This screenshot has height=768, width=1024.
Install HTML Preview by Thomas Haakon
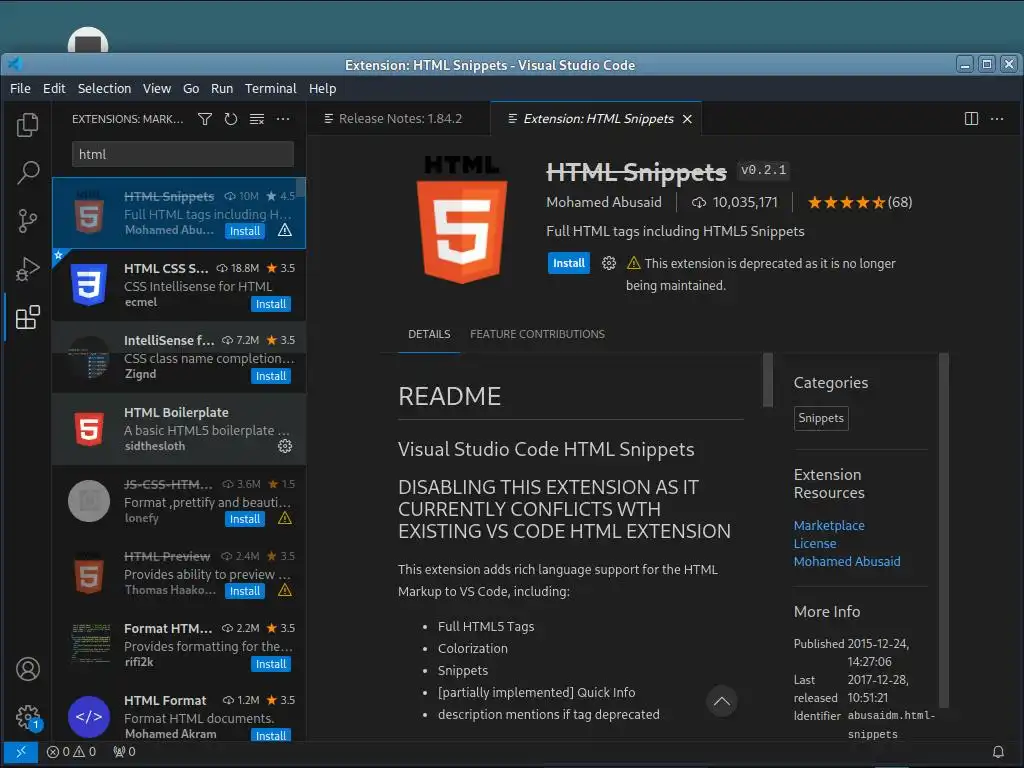tap(244, 591)
